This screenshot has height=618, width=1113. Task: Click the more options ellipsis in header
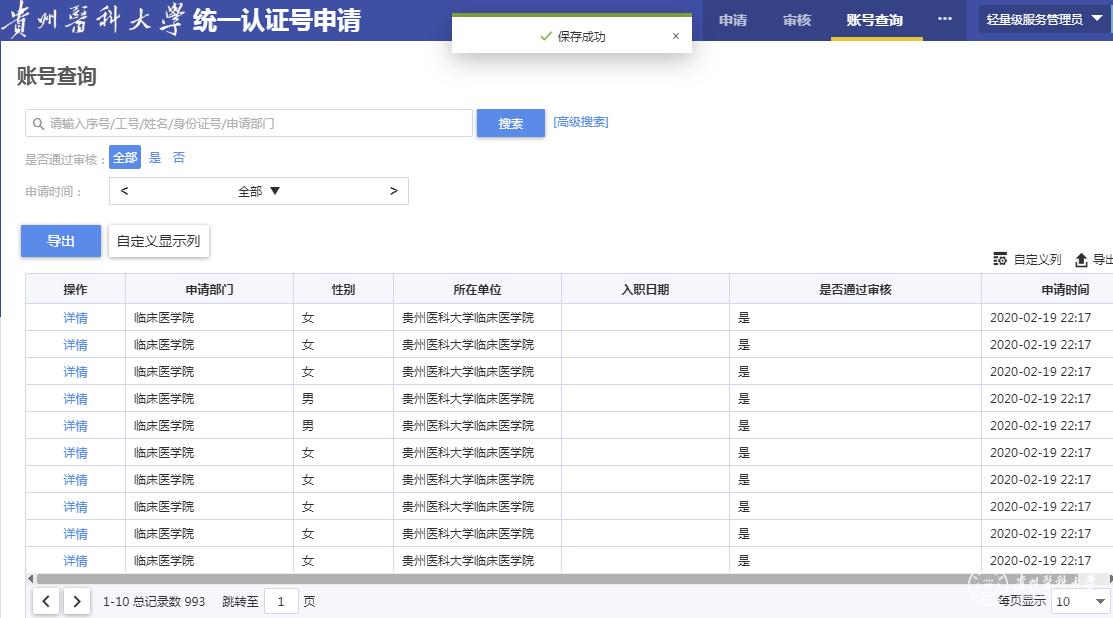click(x=944, y=19)
